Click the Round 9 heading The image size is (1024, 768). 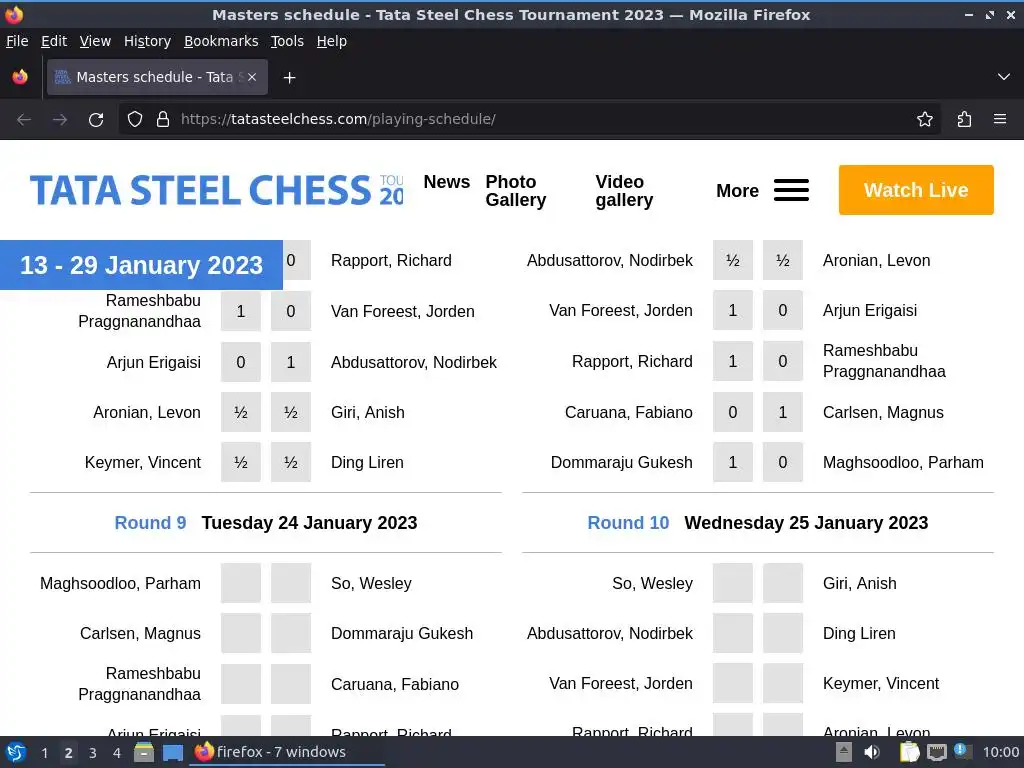150,523
